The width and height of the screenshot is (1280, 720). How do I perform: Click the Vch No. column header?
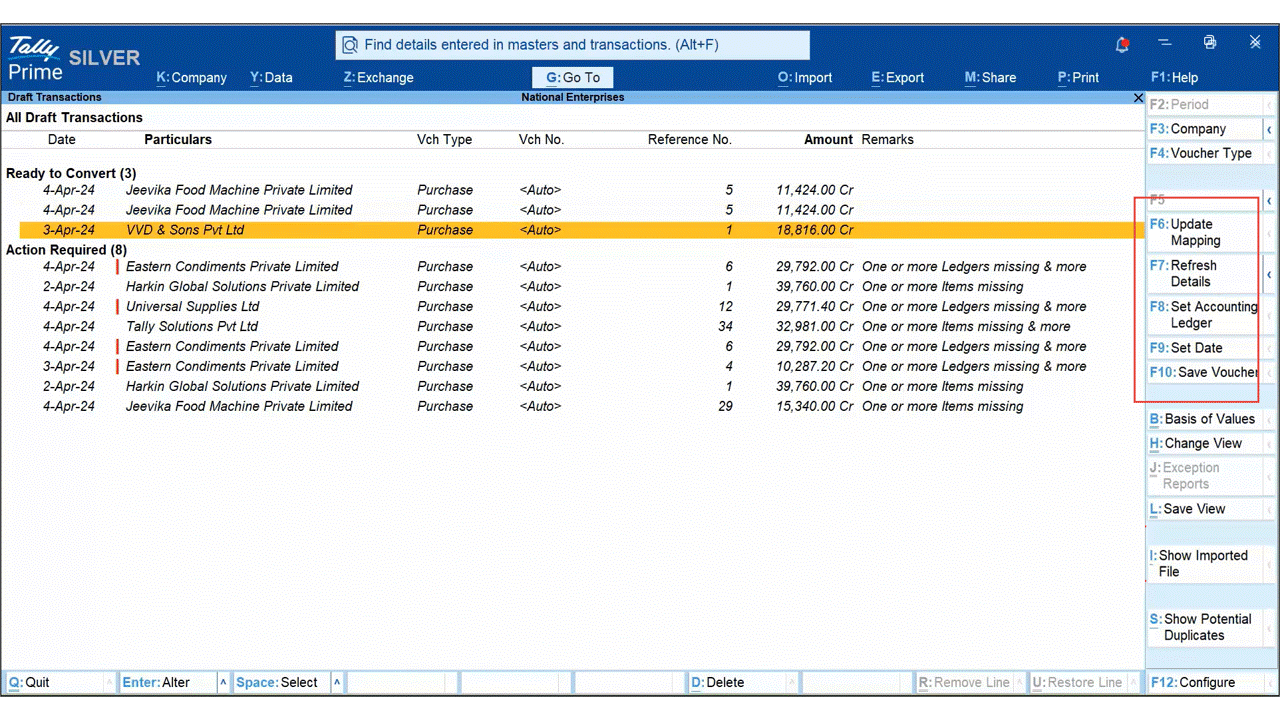click(x=542, y=139)
